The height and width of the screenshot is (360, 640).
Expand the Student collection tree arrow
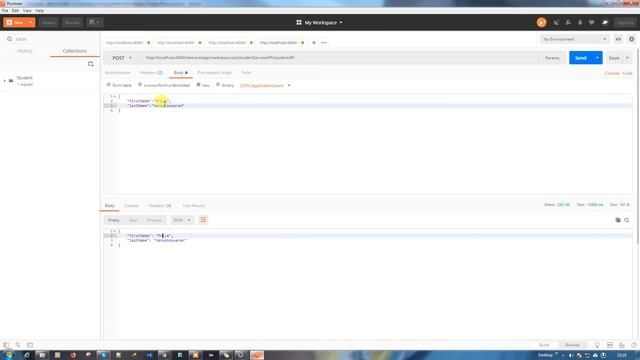[4, 81]
